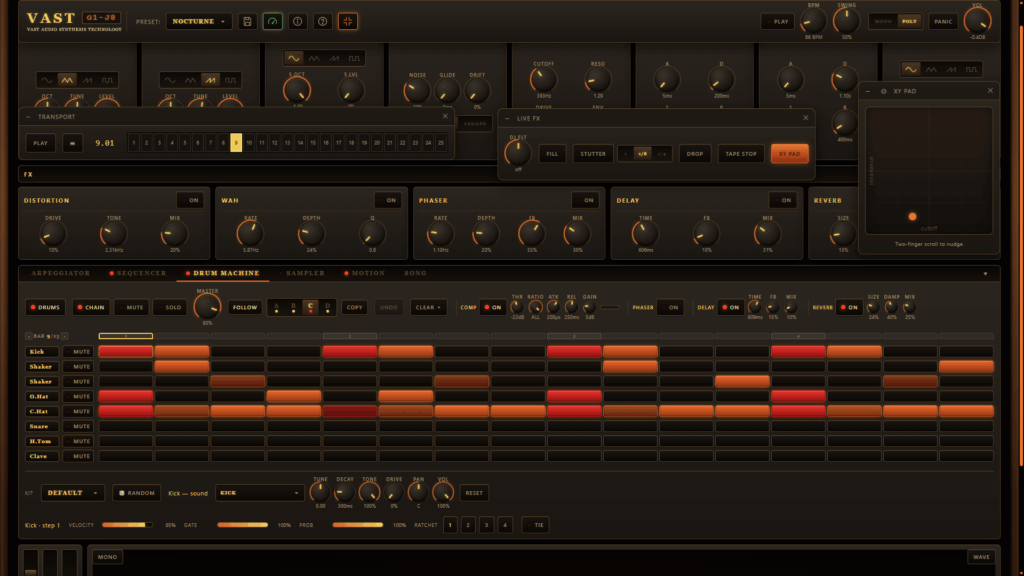1024x576 pixels.
Task: Click the rewind-to-start icon in Transport
Action: point(72,143)
